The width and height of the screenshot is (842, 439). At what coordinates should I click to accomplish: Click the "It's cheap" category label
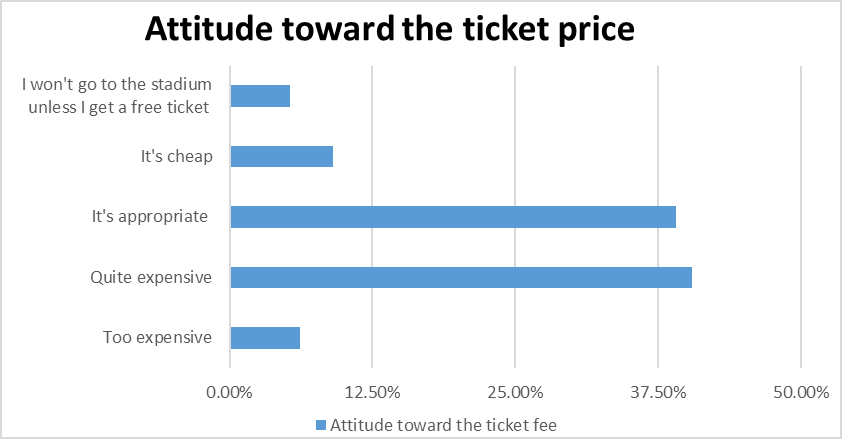[176, 156]
